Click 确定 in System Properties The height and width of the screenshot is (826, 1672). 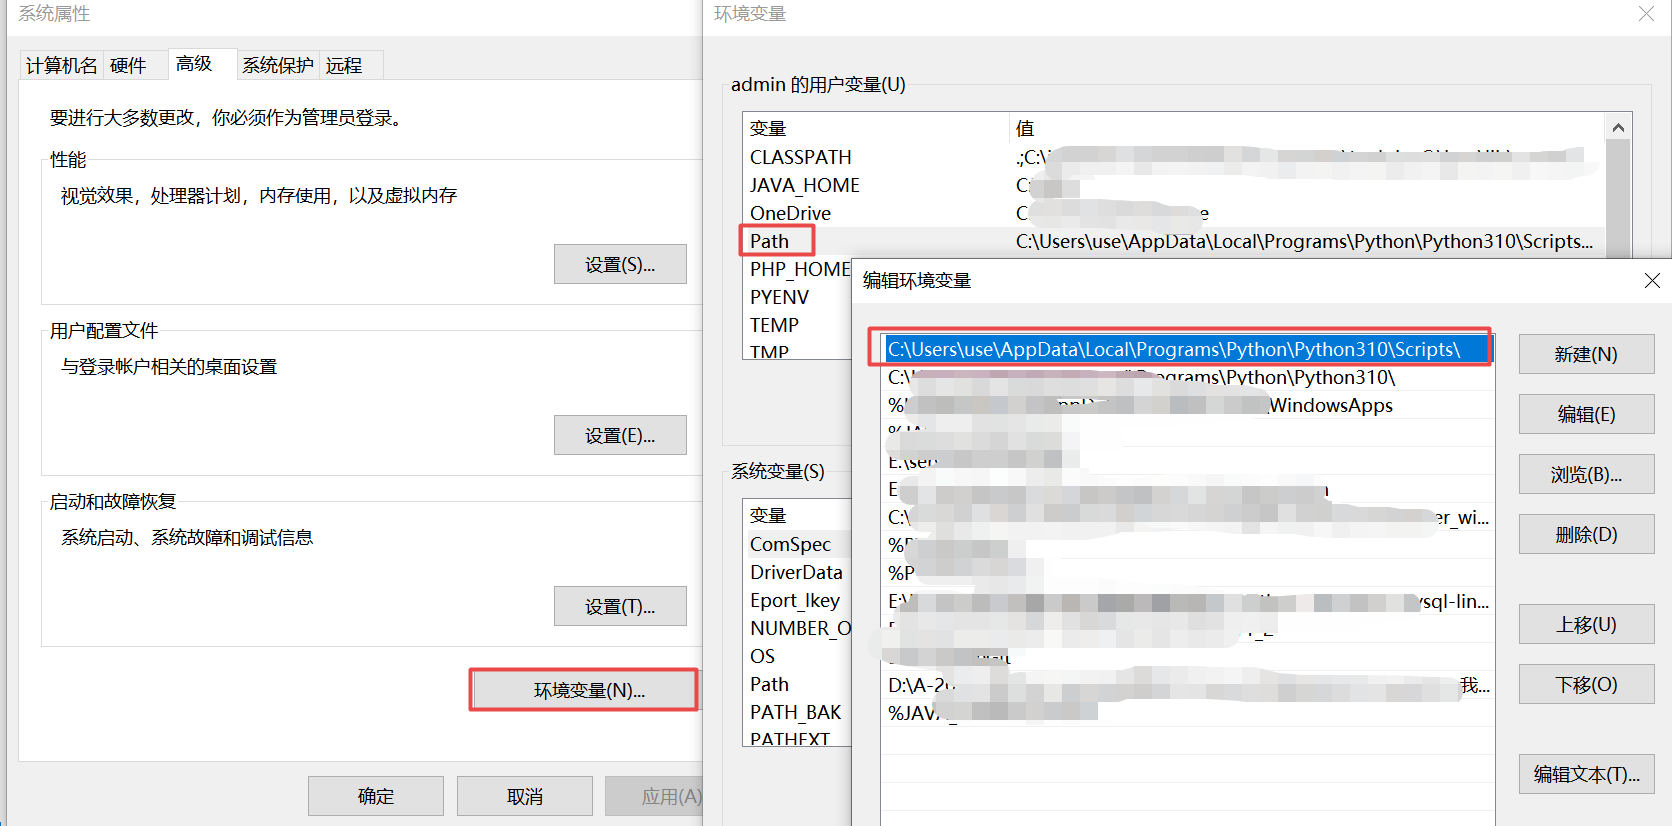tap(376, 796)
